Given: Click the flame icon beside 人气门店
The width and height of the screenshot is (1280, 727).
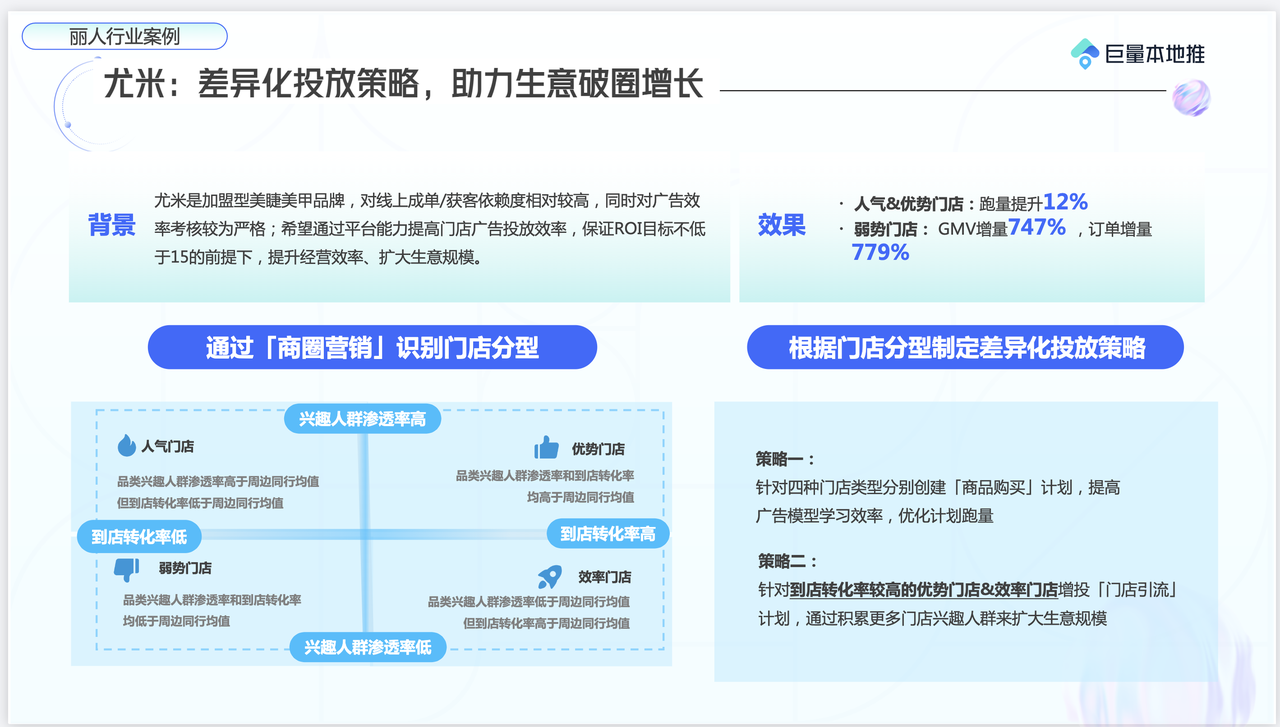Looking at the screenshot, I should pos(126,446).
